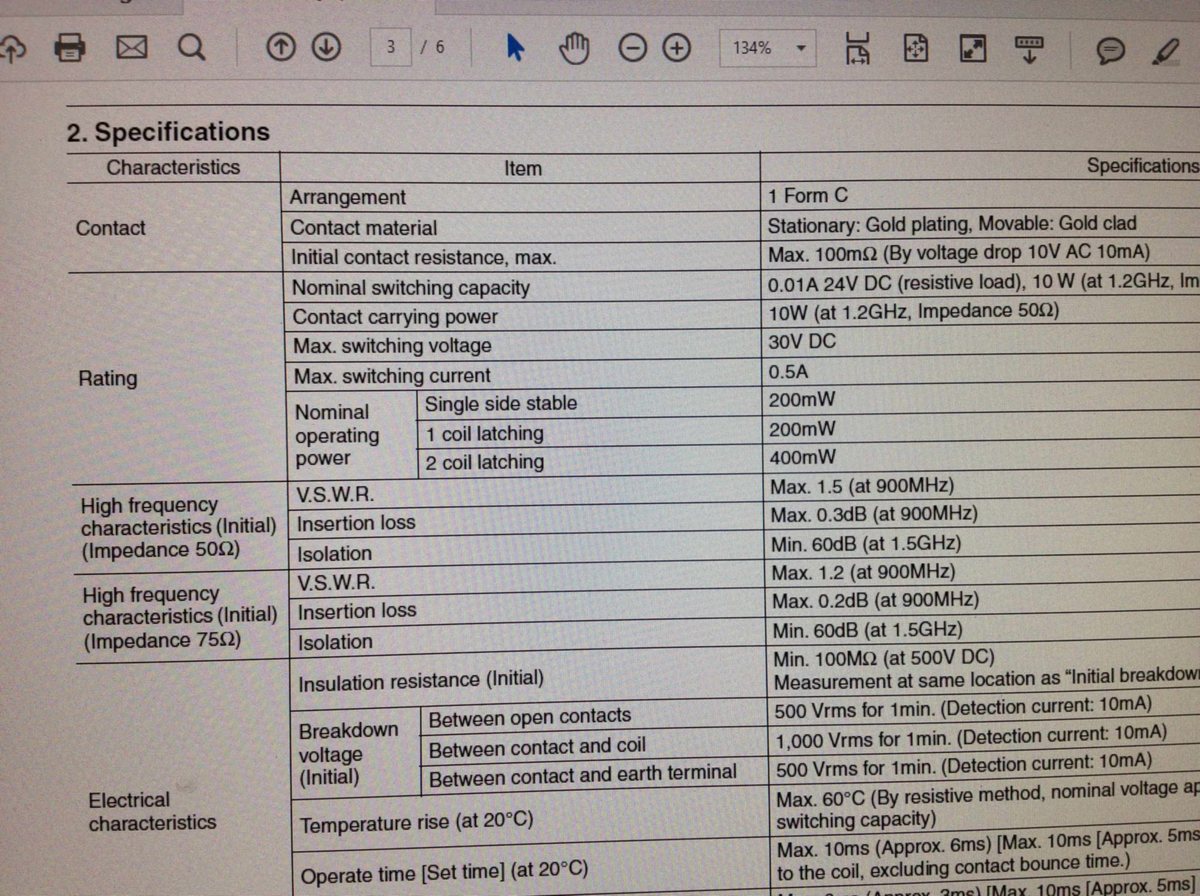Click the 'Contact carrying power' cell
This screenshot has width=1200, height=896.
tap(395, 316)
